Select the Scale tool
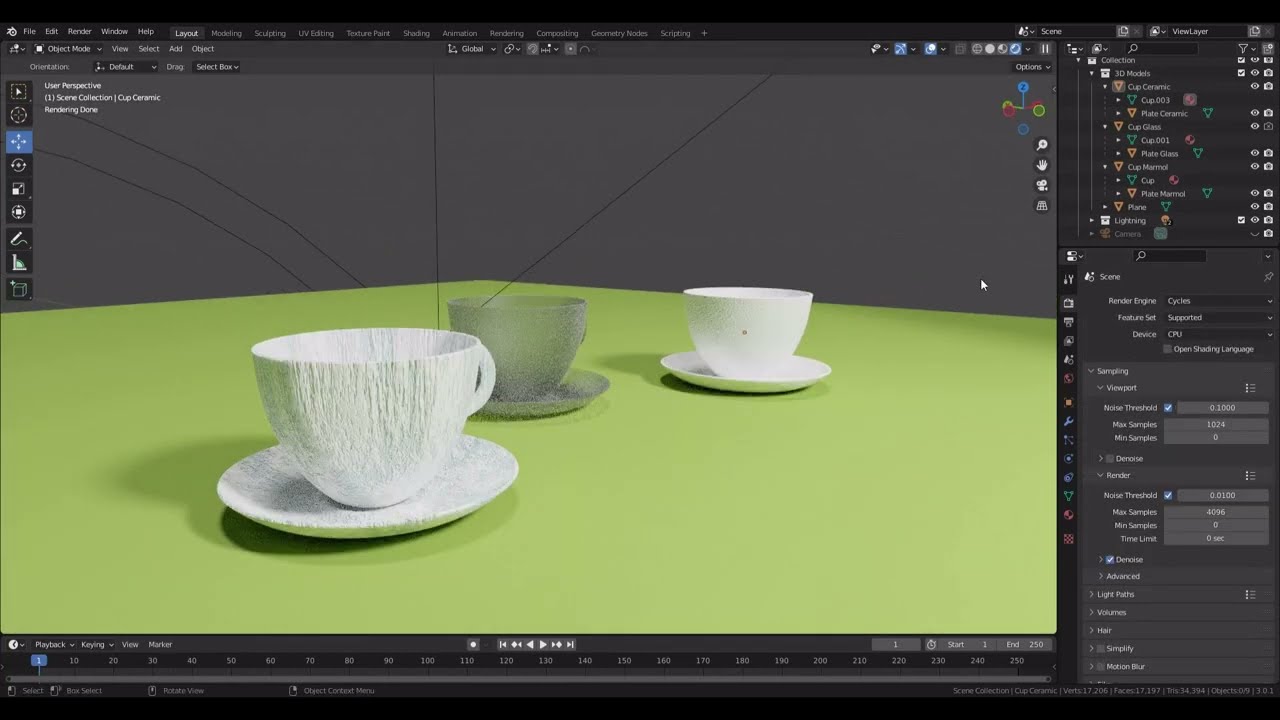The height and width of the screenshot is (720, 1280). point(18,188)
